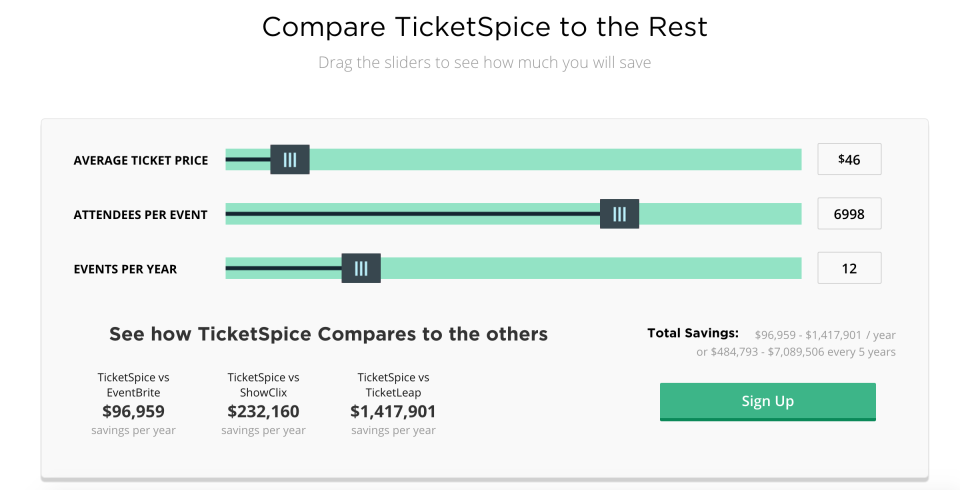Click the TicketSpice vs ShowClix $232,160 savings
Image resolution: width=960 pixels, height=490 pixels.
[x=263, y=411]
